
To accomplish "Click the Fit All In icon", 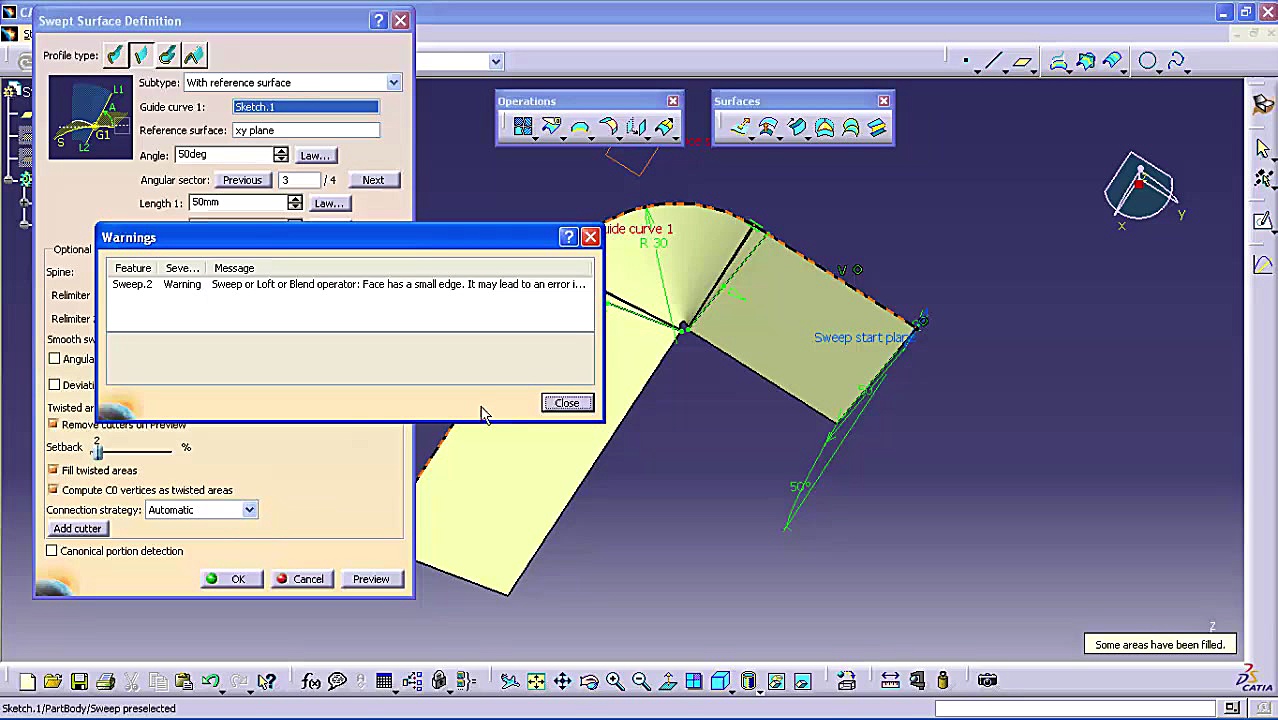I will click(x=536, y=682).
